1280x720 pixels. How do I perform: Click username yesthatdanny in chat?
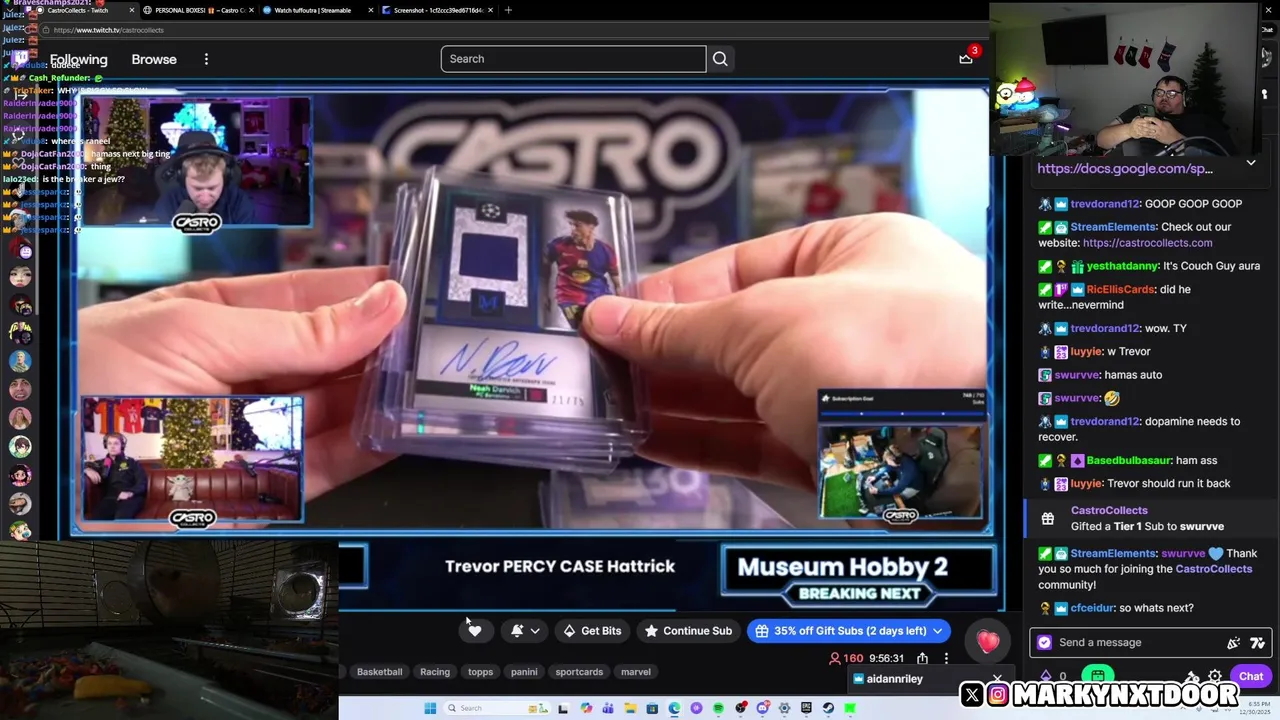tap(1122, 267)
